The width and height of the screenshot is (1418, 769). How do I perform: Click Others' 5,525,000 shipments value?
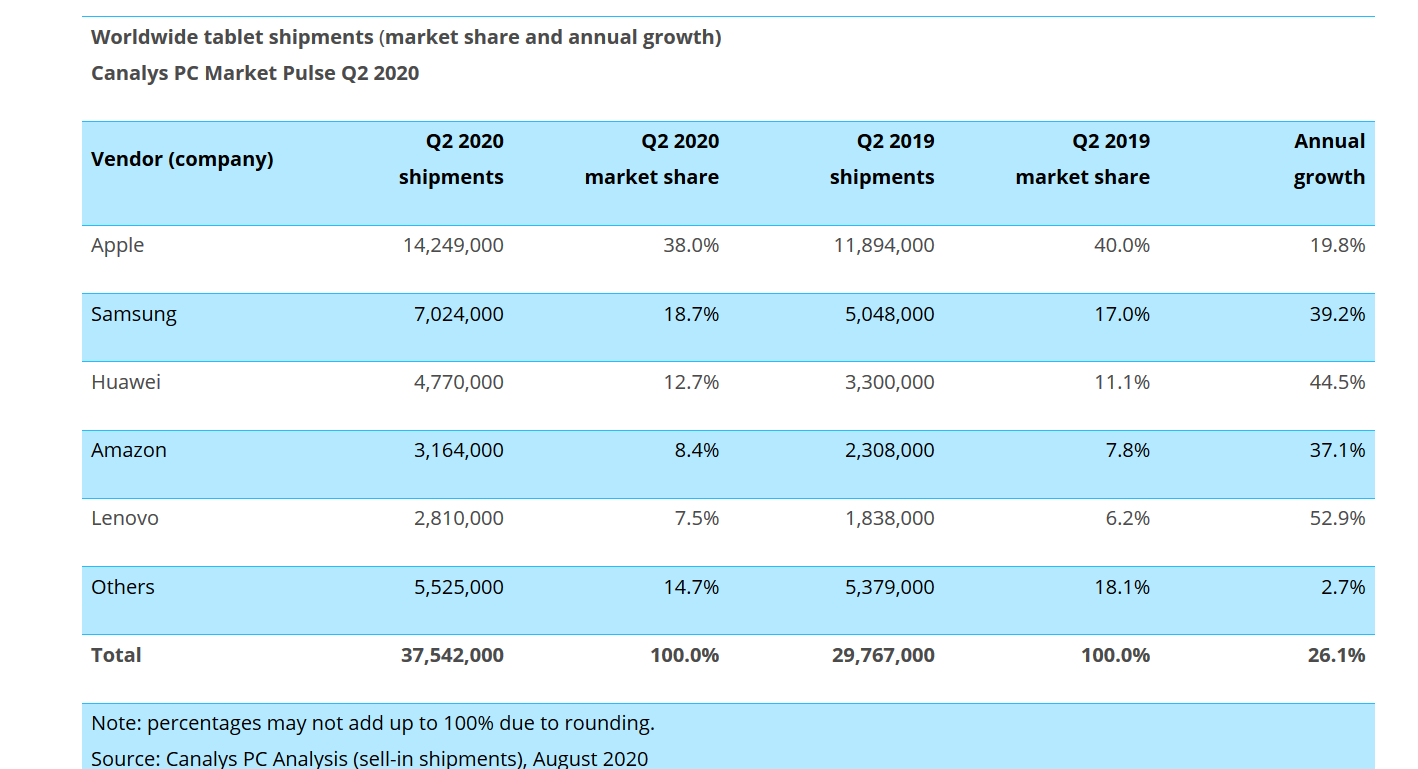pyautogui.click(x=459, y=587)
